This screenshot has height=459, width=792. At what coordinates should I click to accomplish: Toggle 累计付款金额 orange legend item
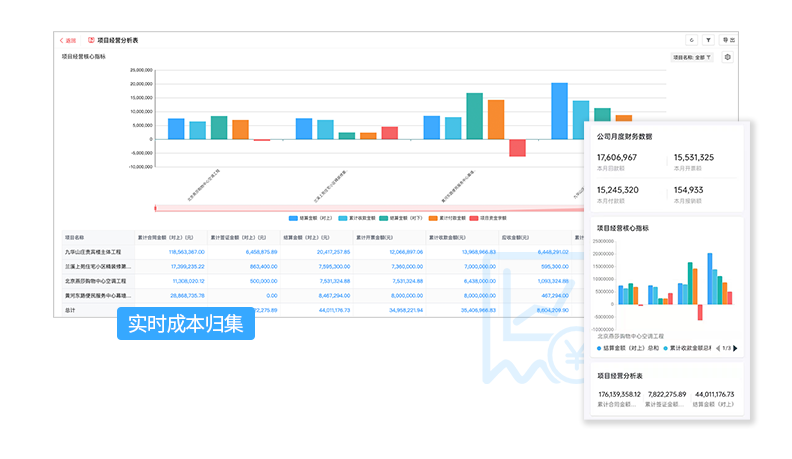447,217
